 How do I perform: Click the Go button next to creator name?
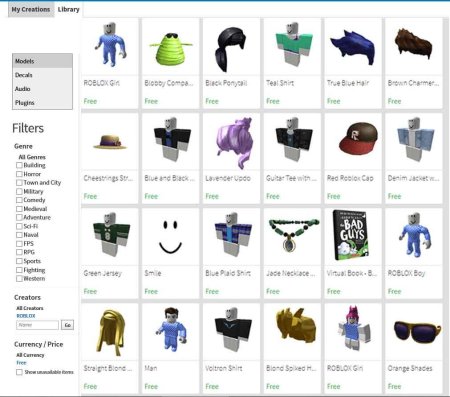pyautogui.click(x=68, y=325)
